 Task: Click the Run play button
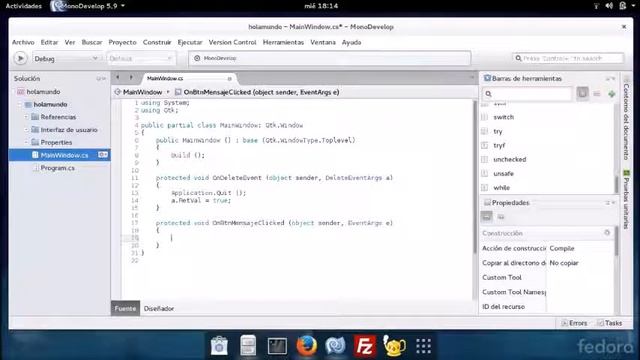click(20, 58)
